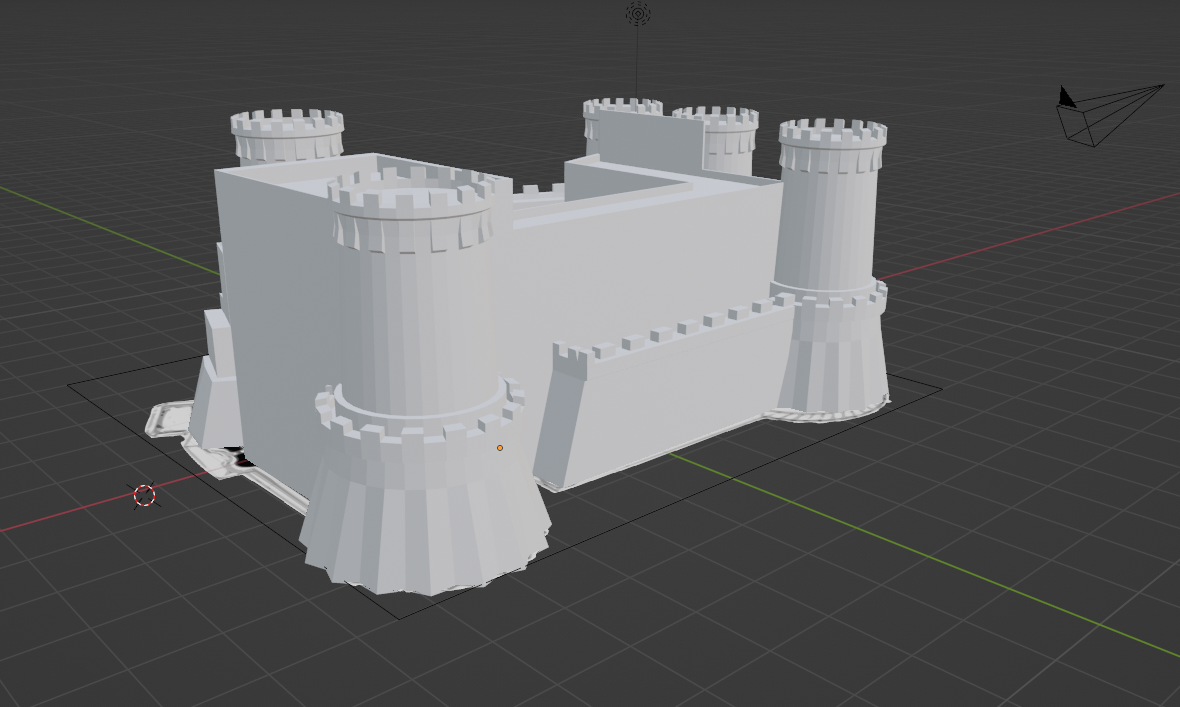Image resolution: width=1180 pixels, height=707 pixels.
Task: Click the light's vertical drop line
Action: click(x=638, y=60)
